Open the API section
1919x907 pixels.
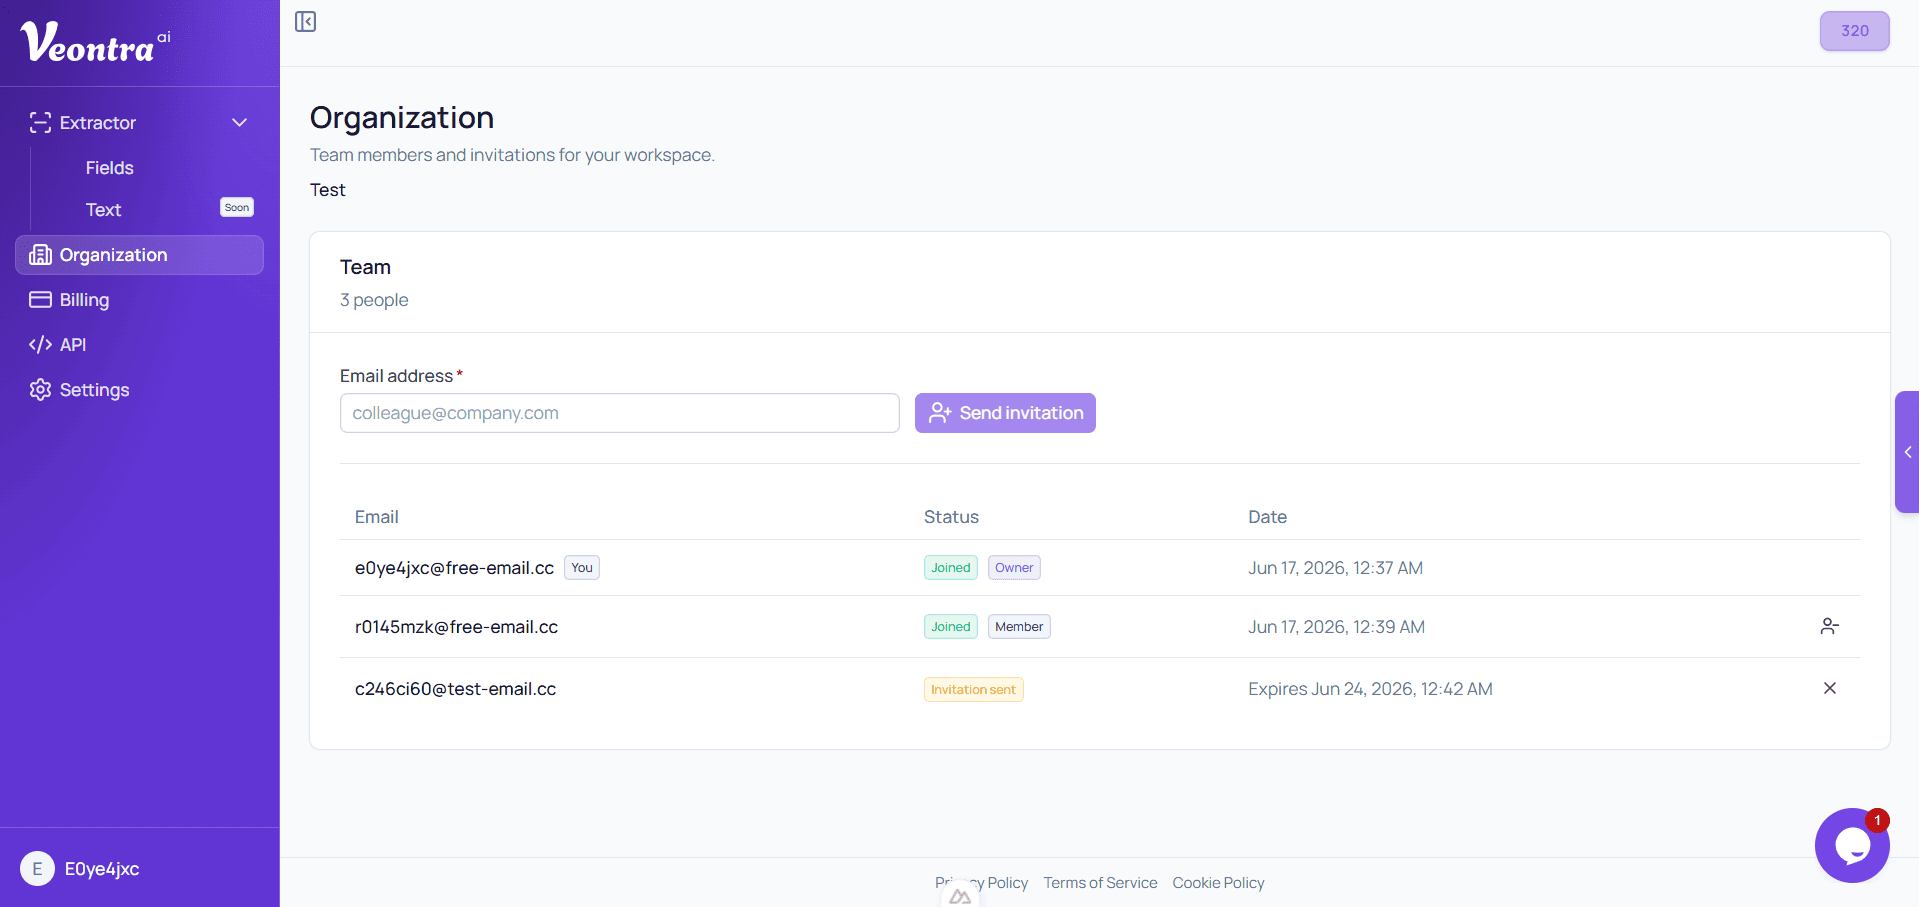[x=73, y=345]
